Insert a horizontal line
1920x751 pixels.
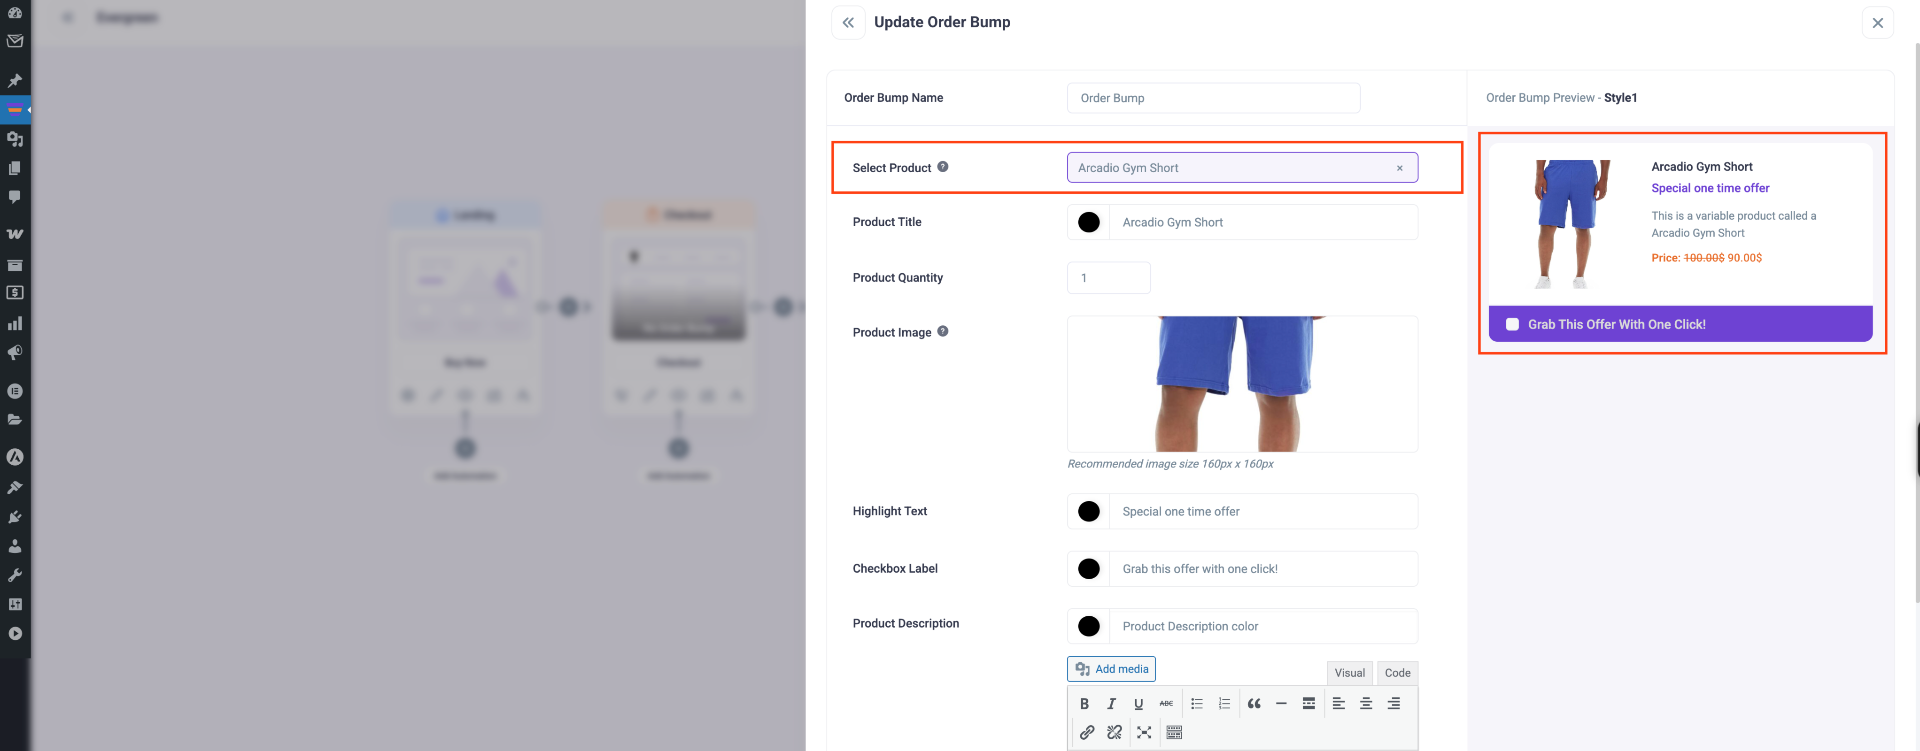1281,704
